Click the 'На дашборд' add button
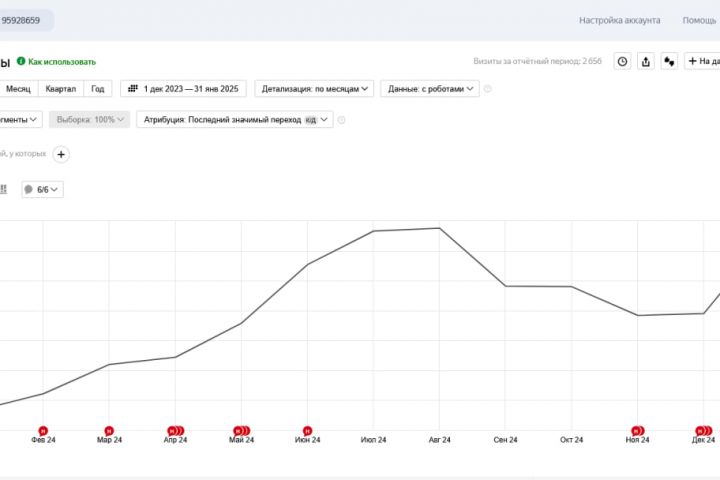720x480 pixels. pyautogui.click(x=703, y=61)
